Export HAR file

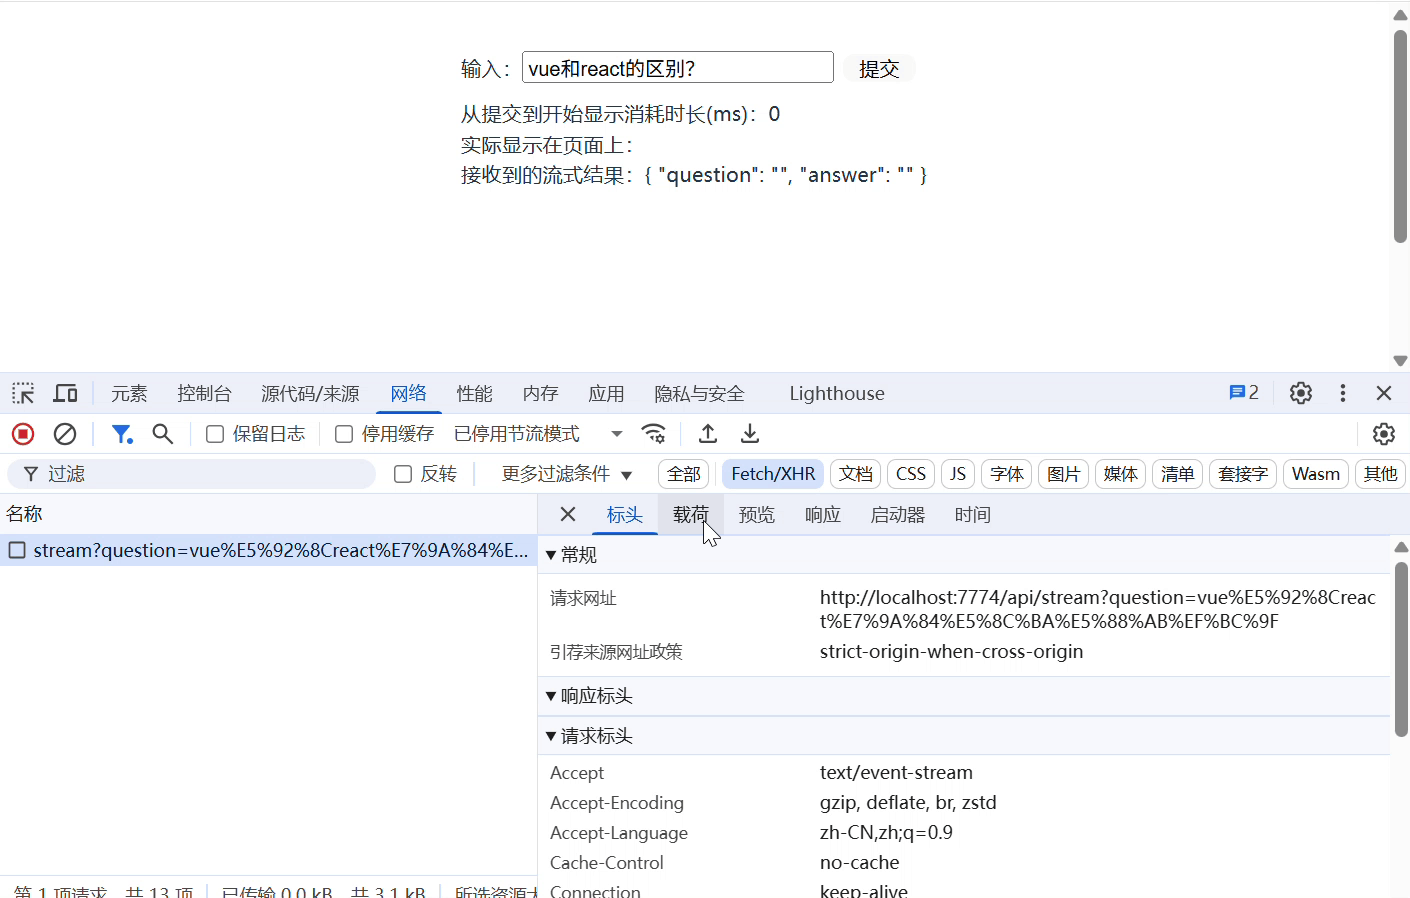(749, 433)
